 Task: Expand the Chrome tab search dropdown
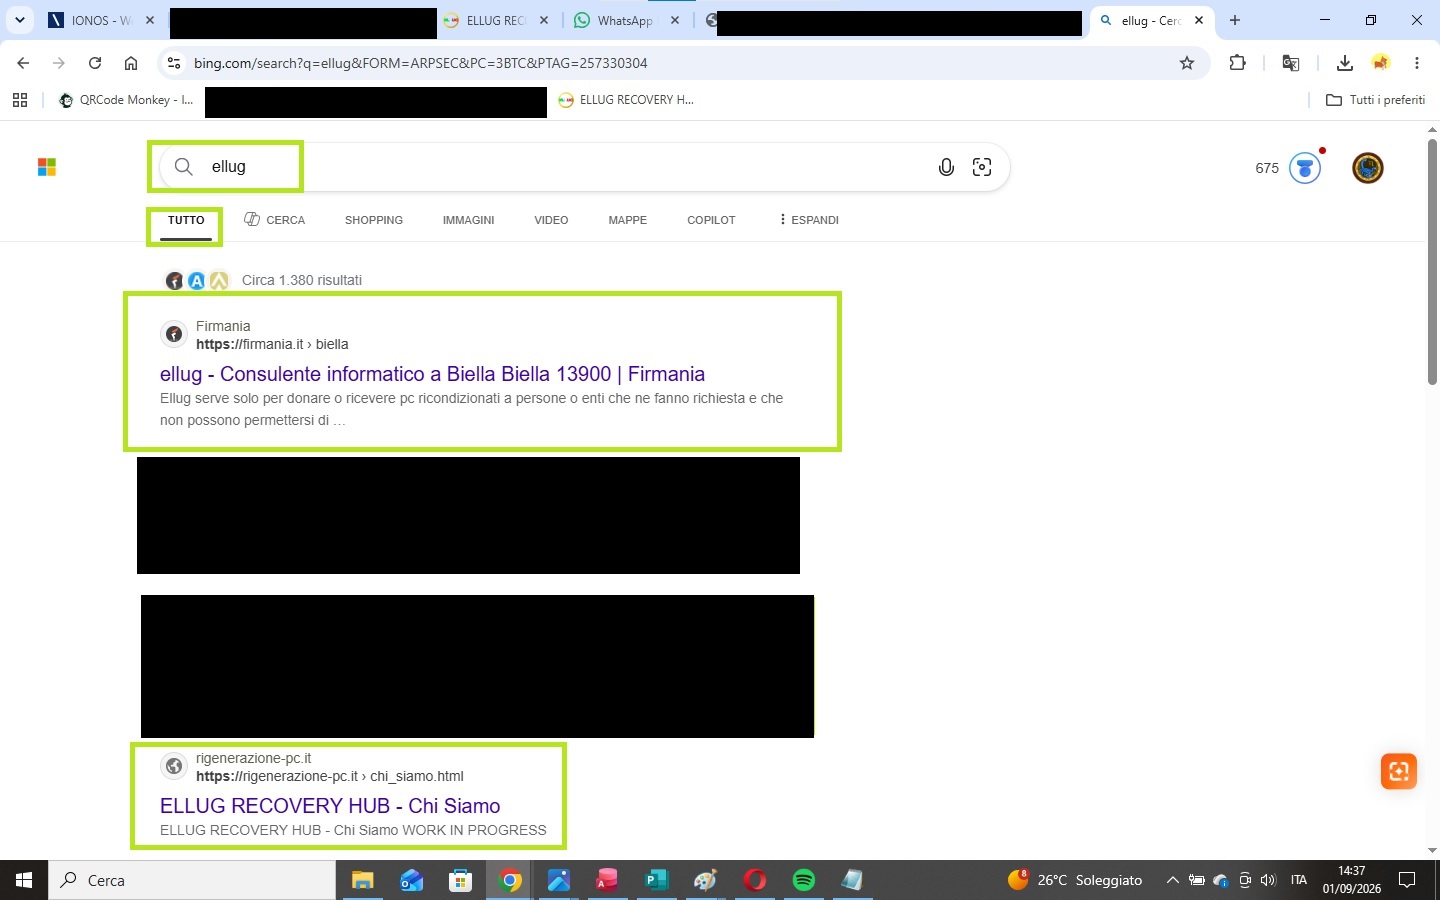coord(20,20)
